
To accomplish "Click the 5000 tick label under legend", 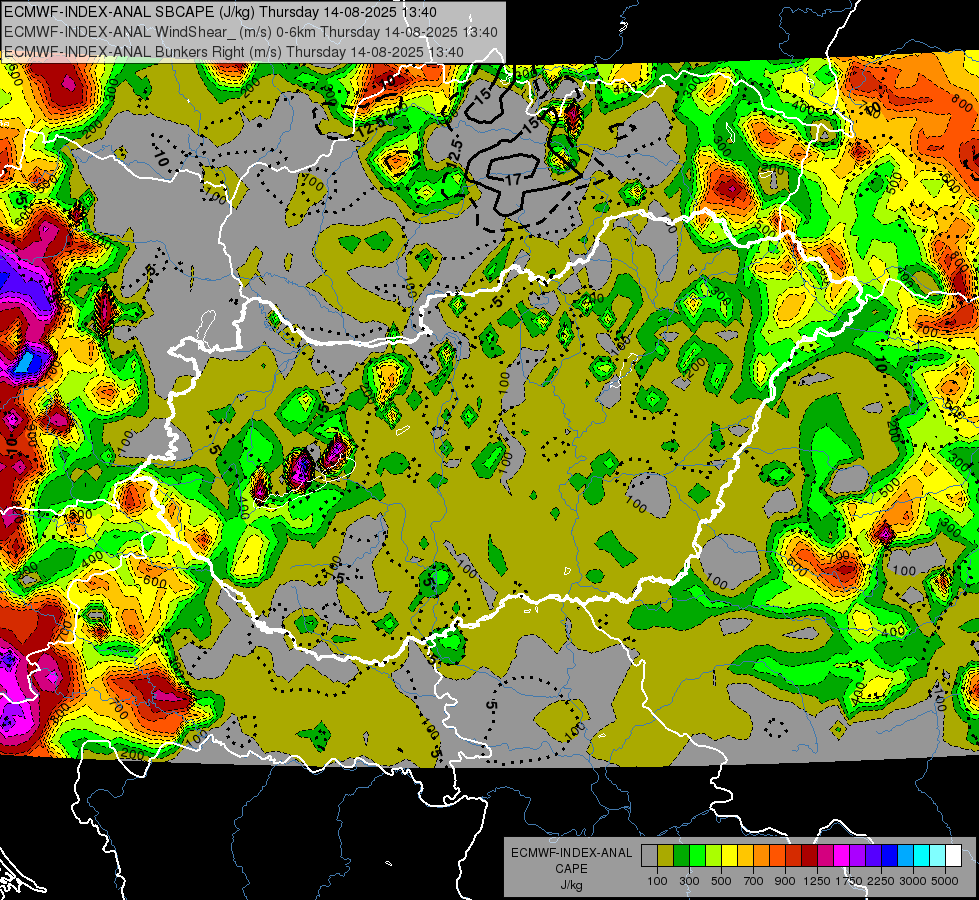I will pyautogui.click(x=945, y=881).
